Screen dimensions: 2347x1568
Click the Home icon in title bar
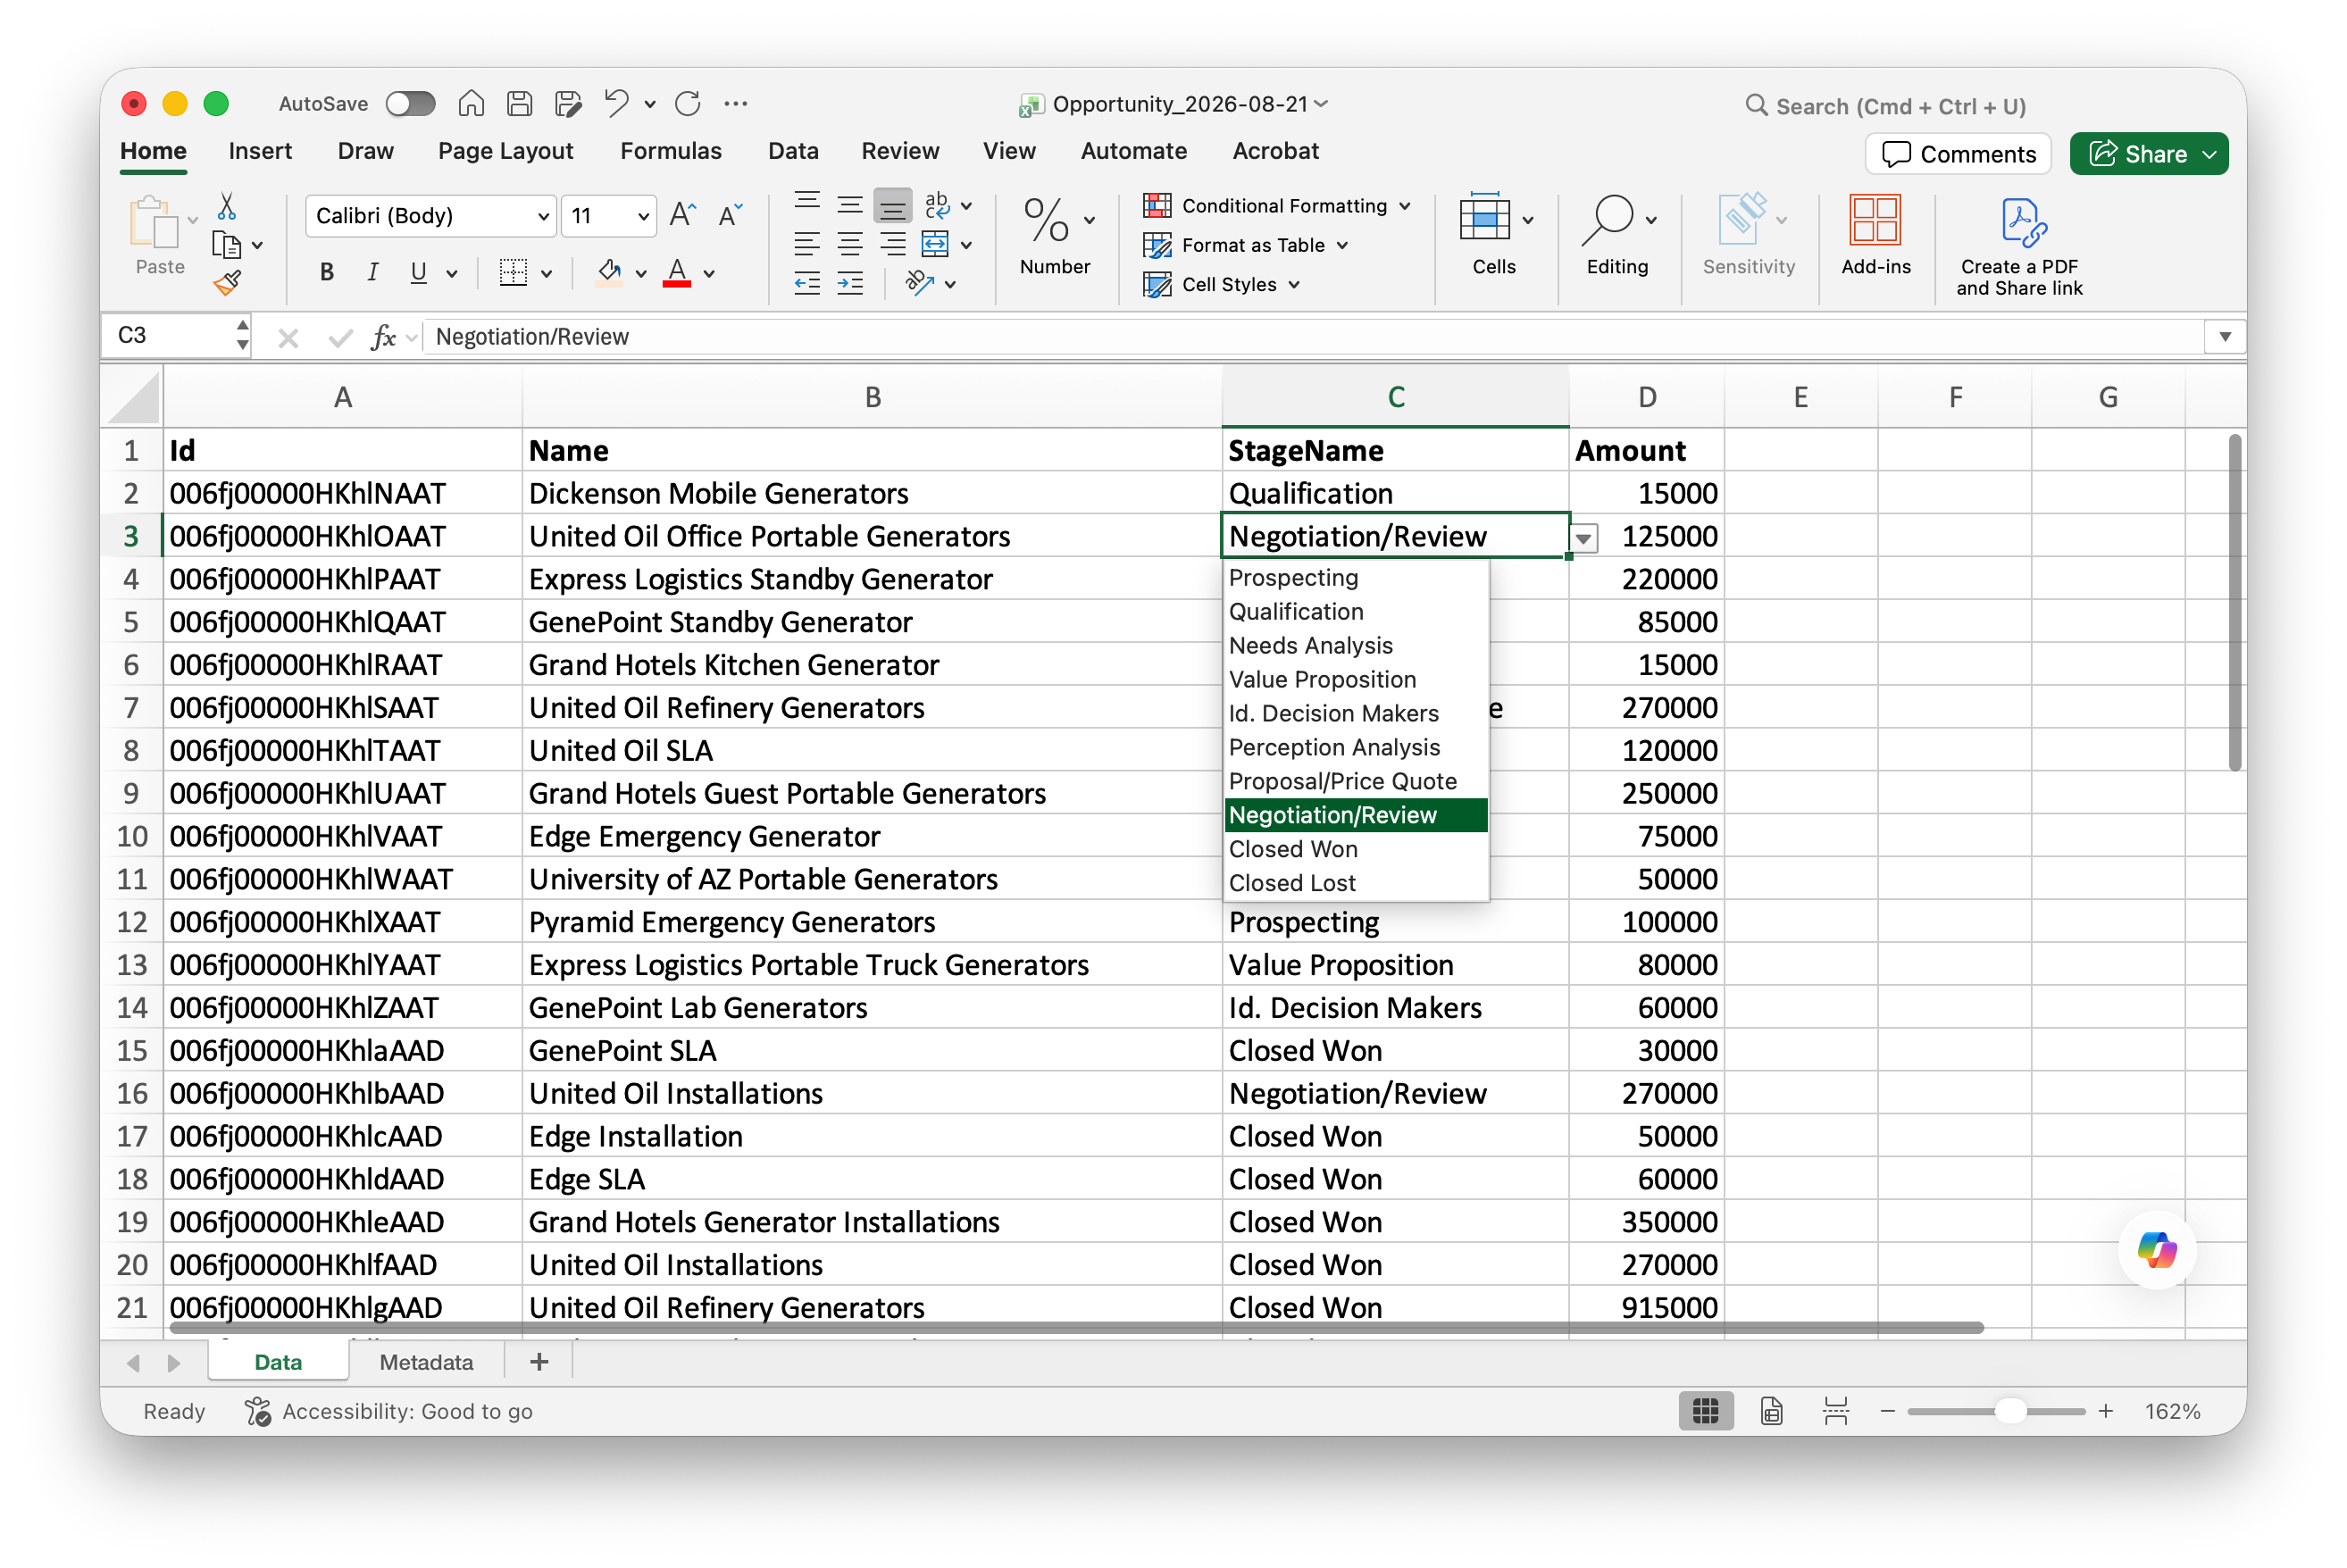[x=471, y=104]
